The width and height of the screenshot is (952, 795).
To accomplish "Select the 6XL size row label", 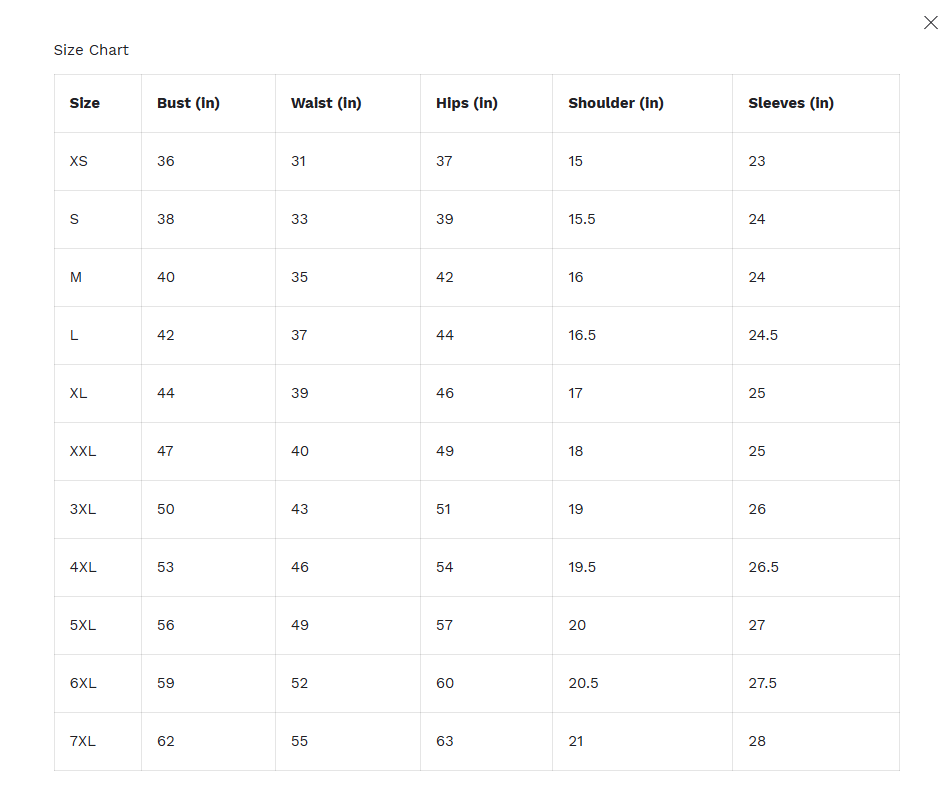I will pyautogui.click(x=83, y=683).
